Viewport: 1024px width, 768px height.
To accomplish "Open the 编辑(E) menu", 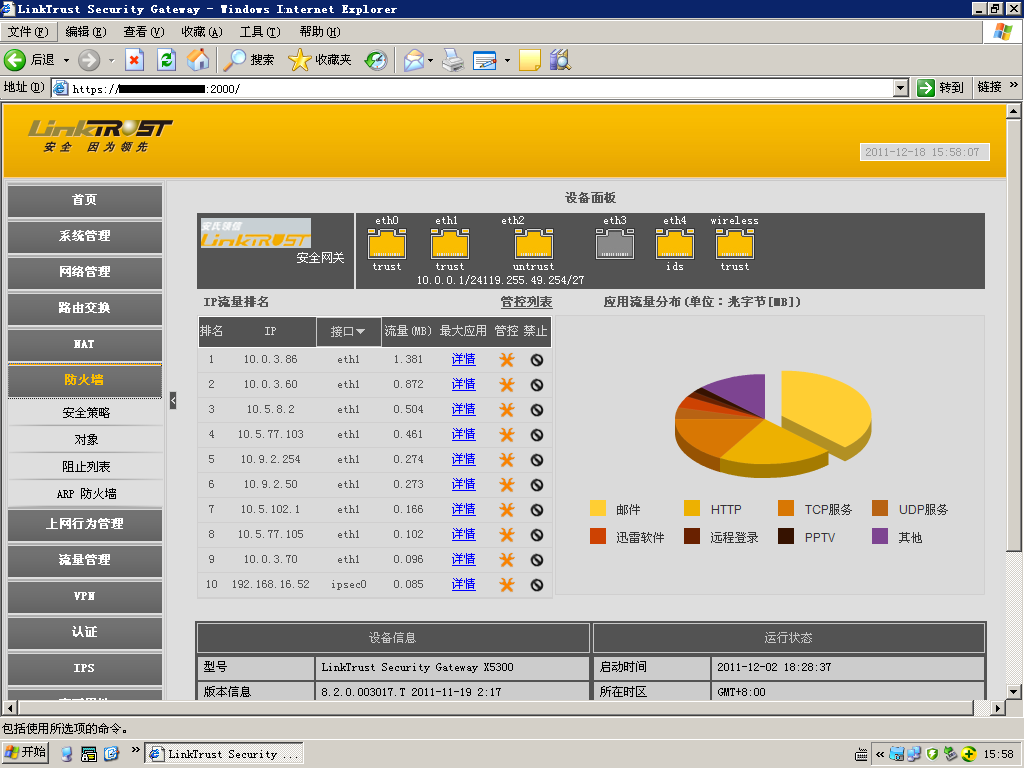I will click(x=86, y=31).
